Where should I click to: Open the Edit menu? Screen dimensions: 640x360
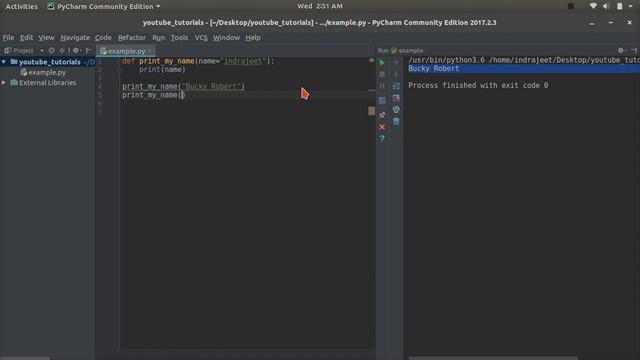click(x=27, y=38)
